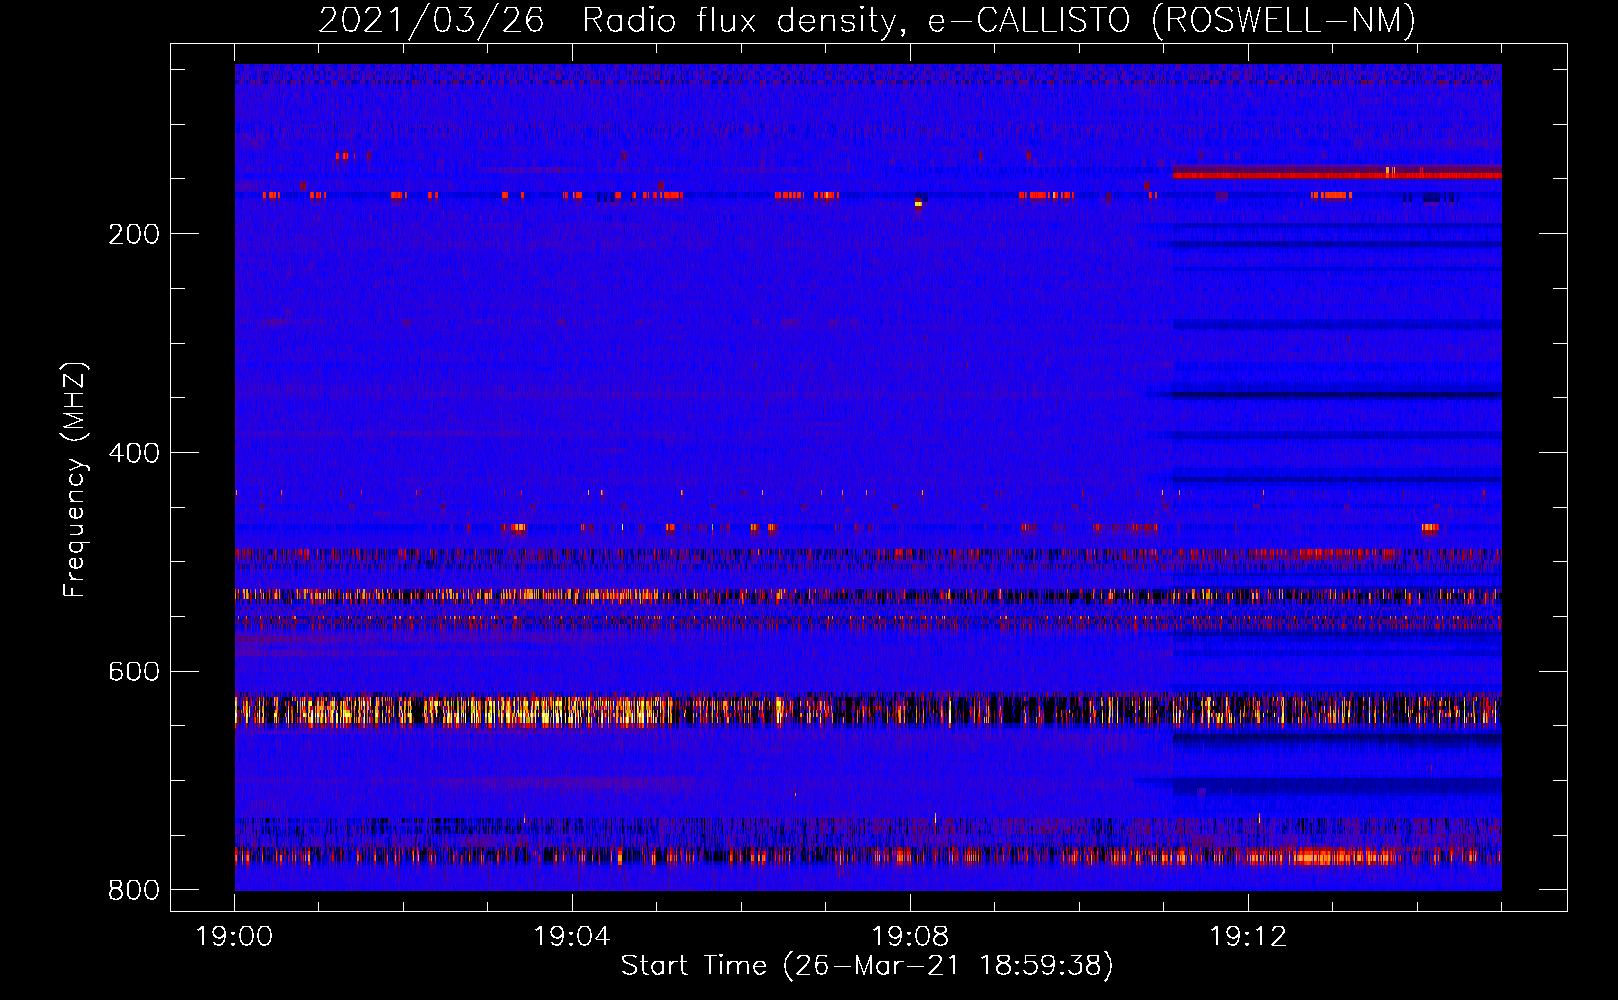Click the 200 frequency tick label
The height and width of the screenshot is (1000, 1618).
(x=134, y=234)
